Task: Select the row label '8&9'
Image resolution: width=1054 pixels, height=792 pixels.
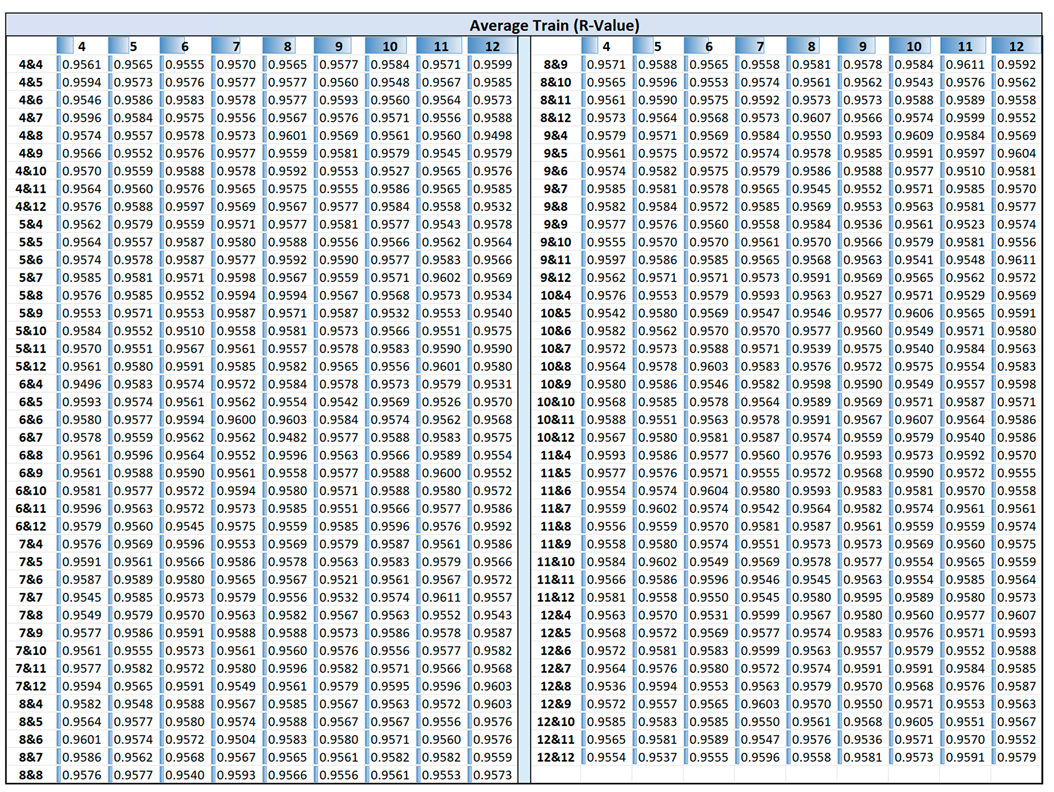Action: pyautogui.click(x=555, y=65)
